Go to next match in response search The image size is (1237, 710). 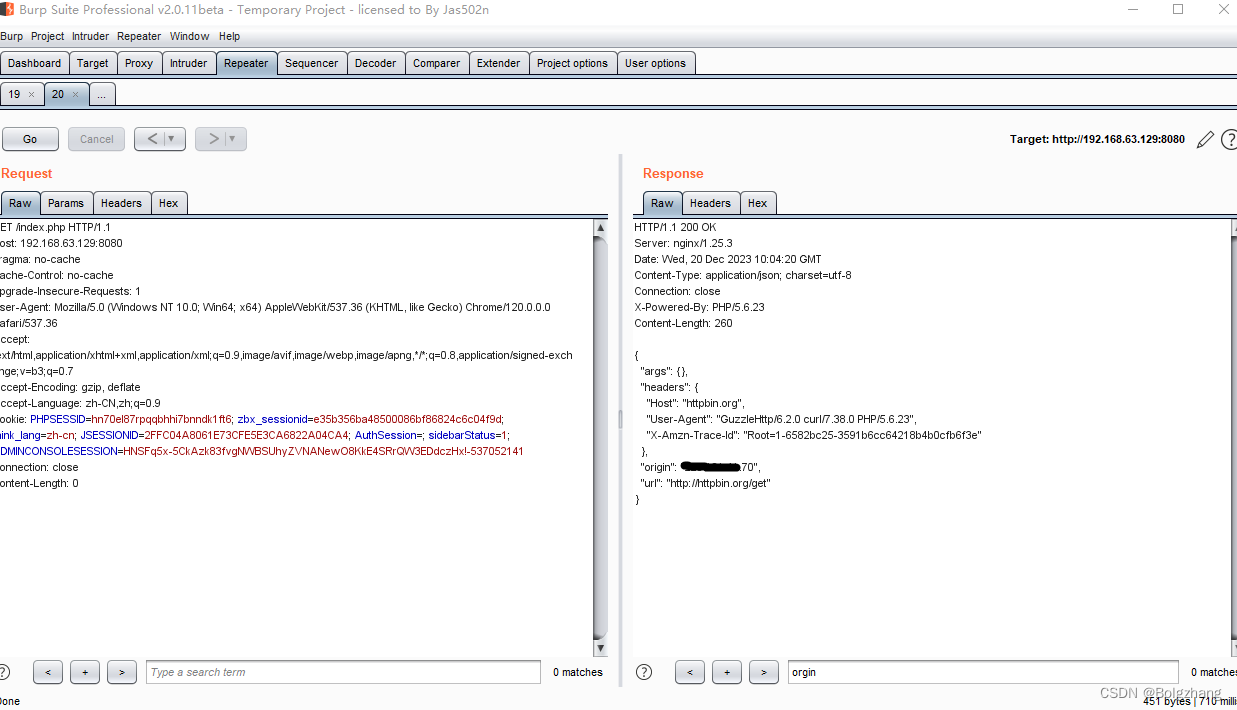764,672
